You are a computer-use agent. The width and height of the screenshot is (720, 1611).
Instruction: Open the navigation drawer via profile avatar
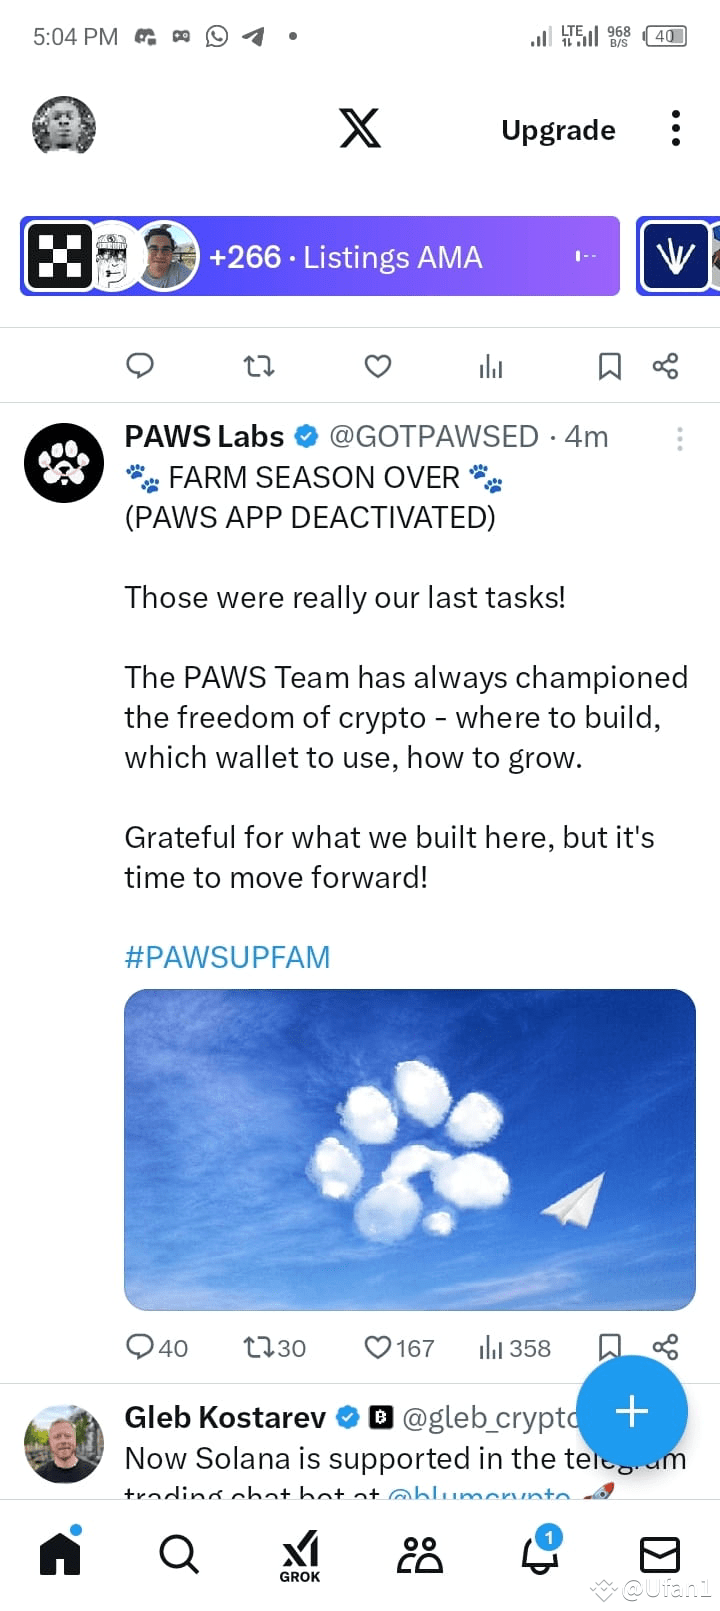pos(63,126)
